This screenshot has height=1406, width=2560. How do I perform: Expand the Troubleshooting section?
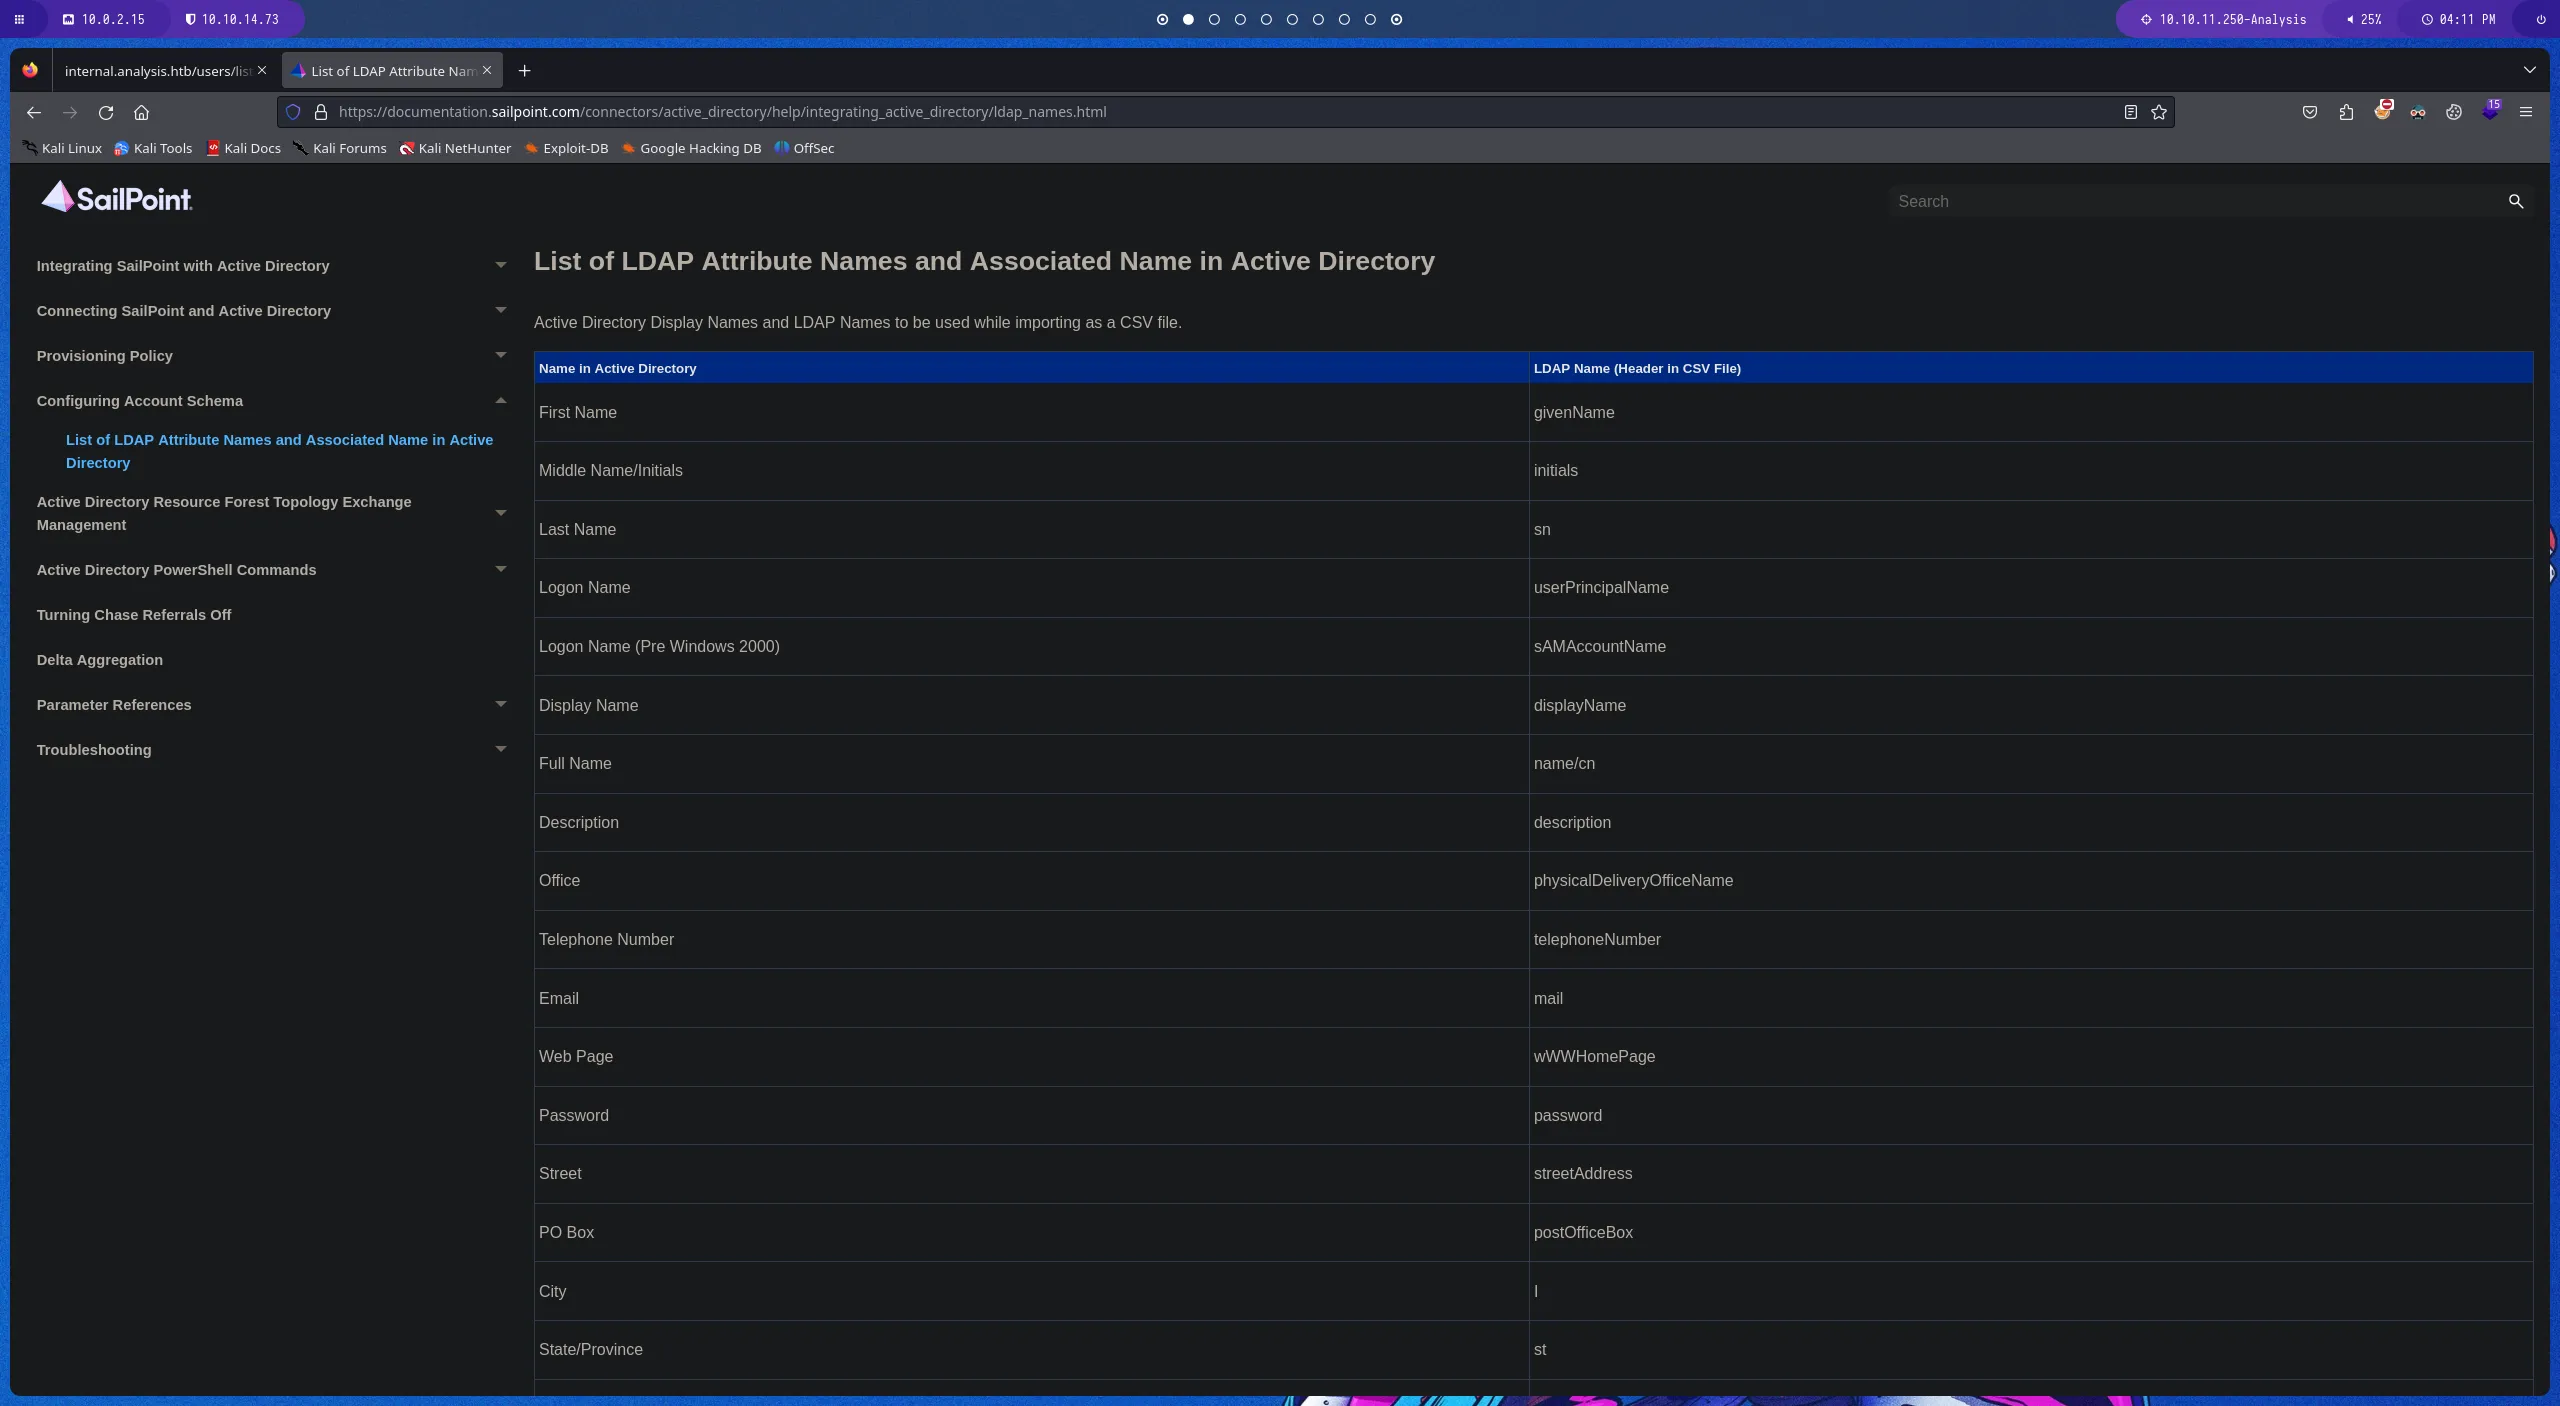[501, 749]
